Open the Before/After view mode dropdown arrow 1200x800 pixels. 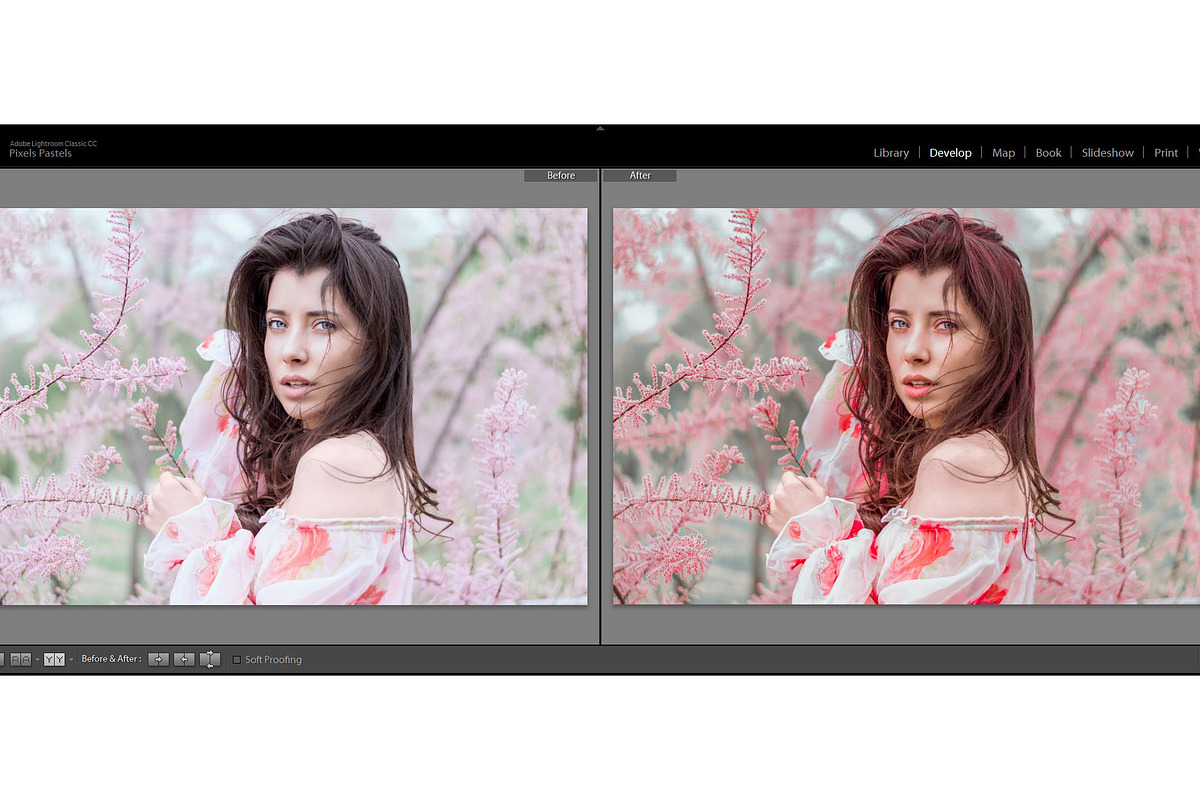(x=71, y=660)
